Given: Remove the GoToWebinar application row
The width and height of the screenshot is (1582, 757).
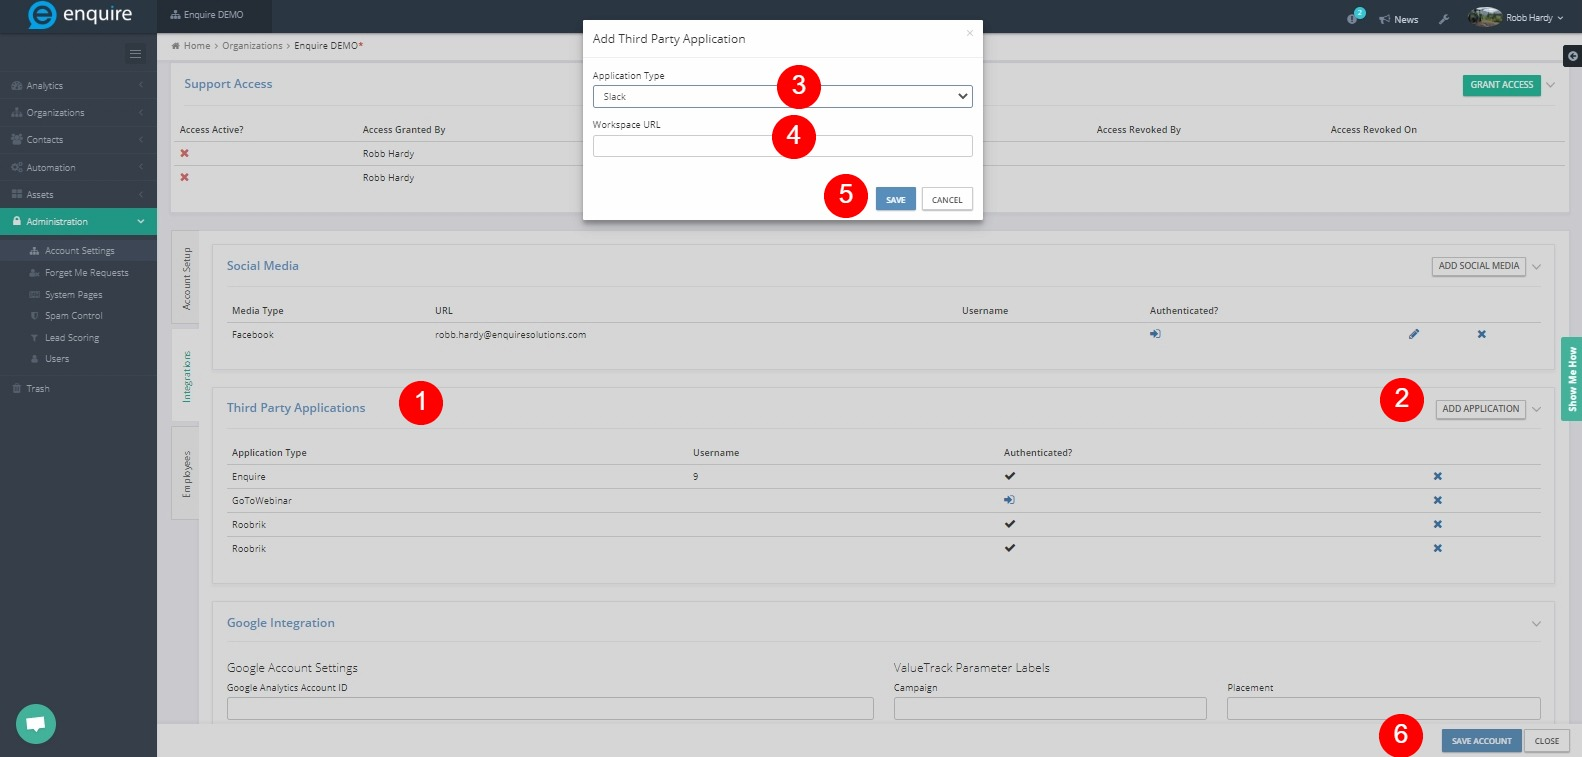Looking at the screenshot, I should (x=1438, y=500).
